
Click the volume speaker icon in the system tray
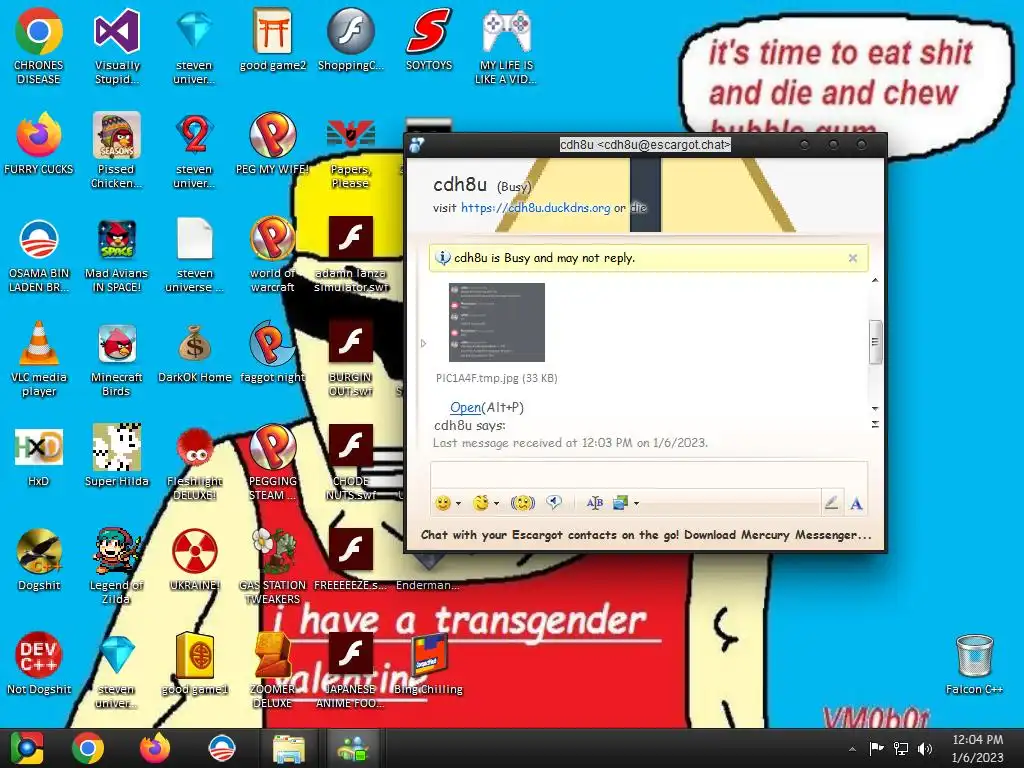925,749
